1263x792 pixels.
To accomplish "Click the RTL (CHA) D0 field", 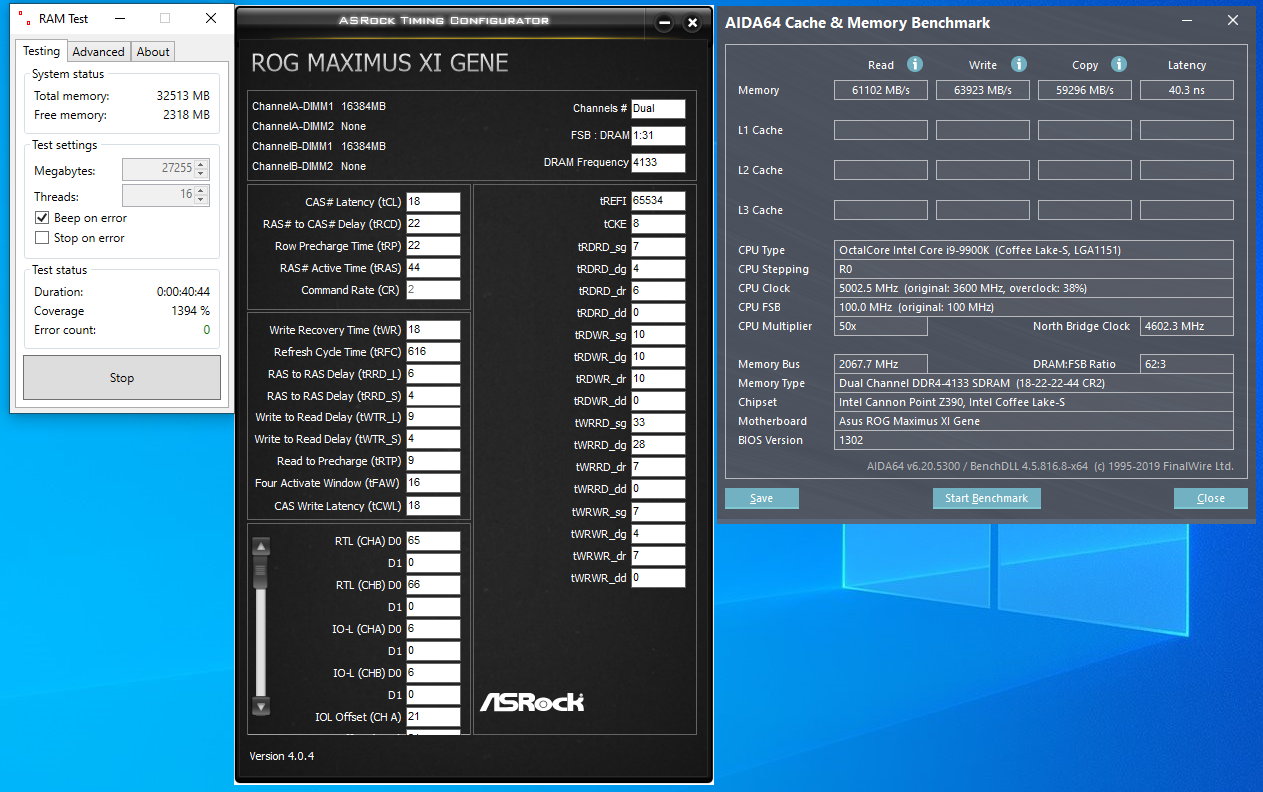I will point(433,541).
